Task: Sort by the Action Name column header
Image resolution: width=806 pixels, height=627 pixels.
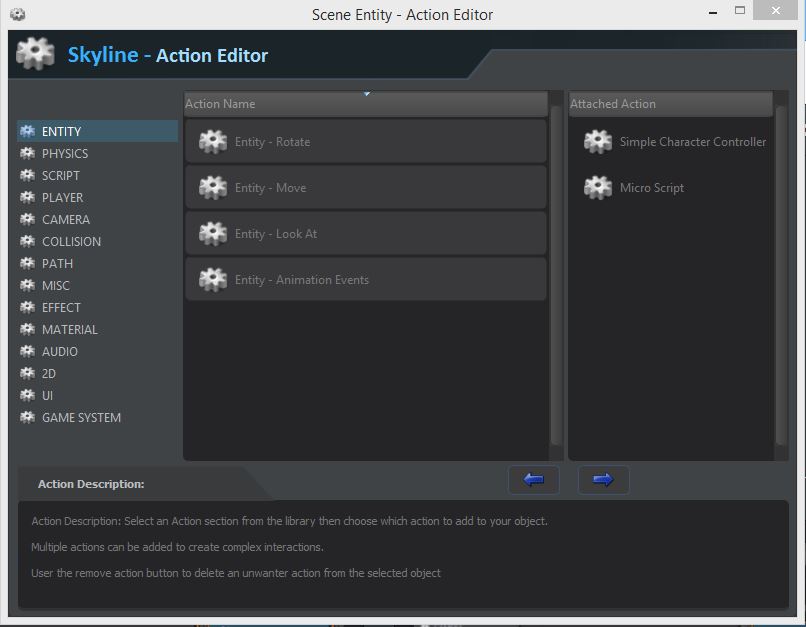Action: pos(365,104)
